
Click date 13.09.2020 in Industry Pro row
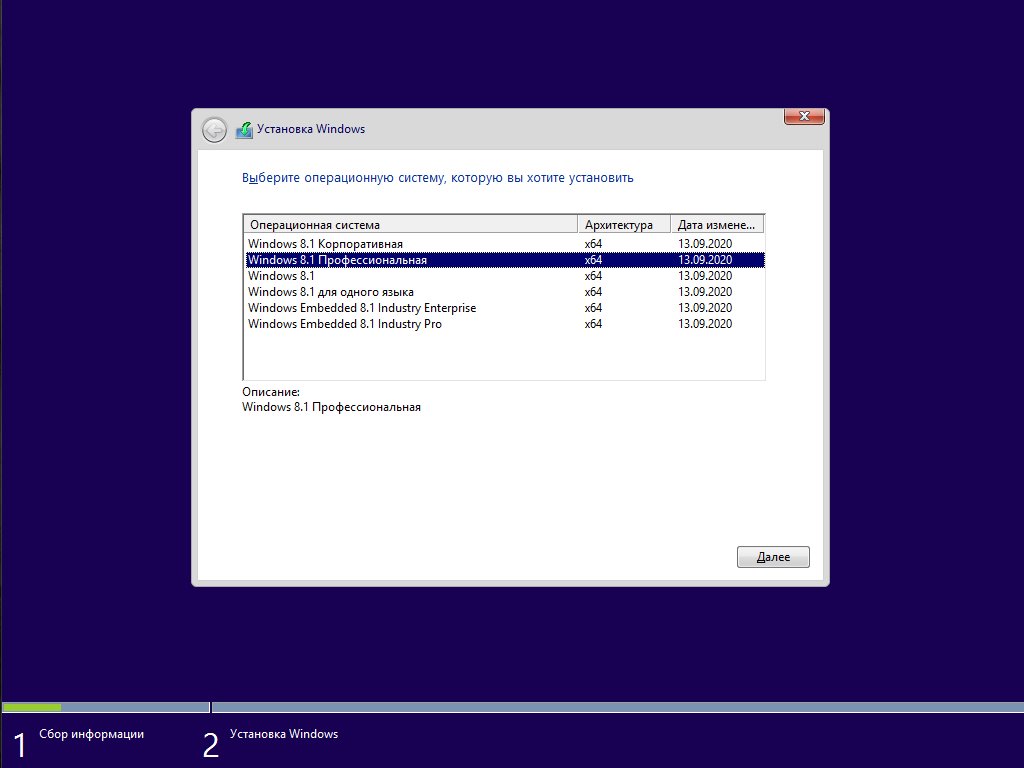point(705,324)
